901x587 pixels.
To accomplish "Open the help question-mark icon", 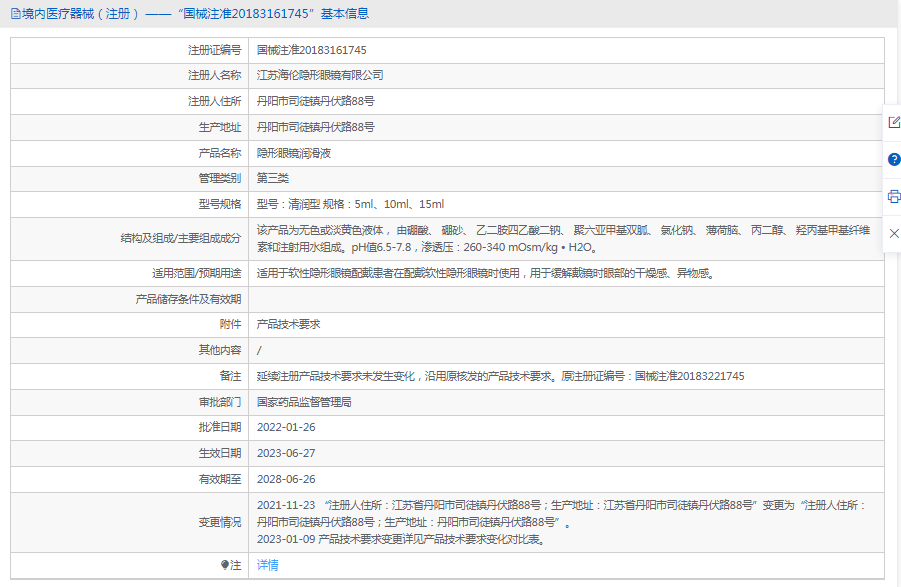I will [x=894, y=160].
